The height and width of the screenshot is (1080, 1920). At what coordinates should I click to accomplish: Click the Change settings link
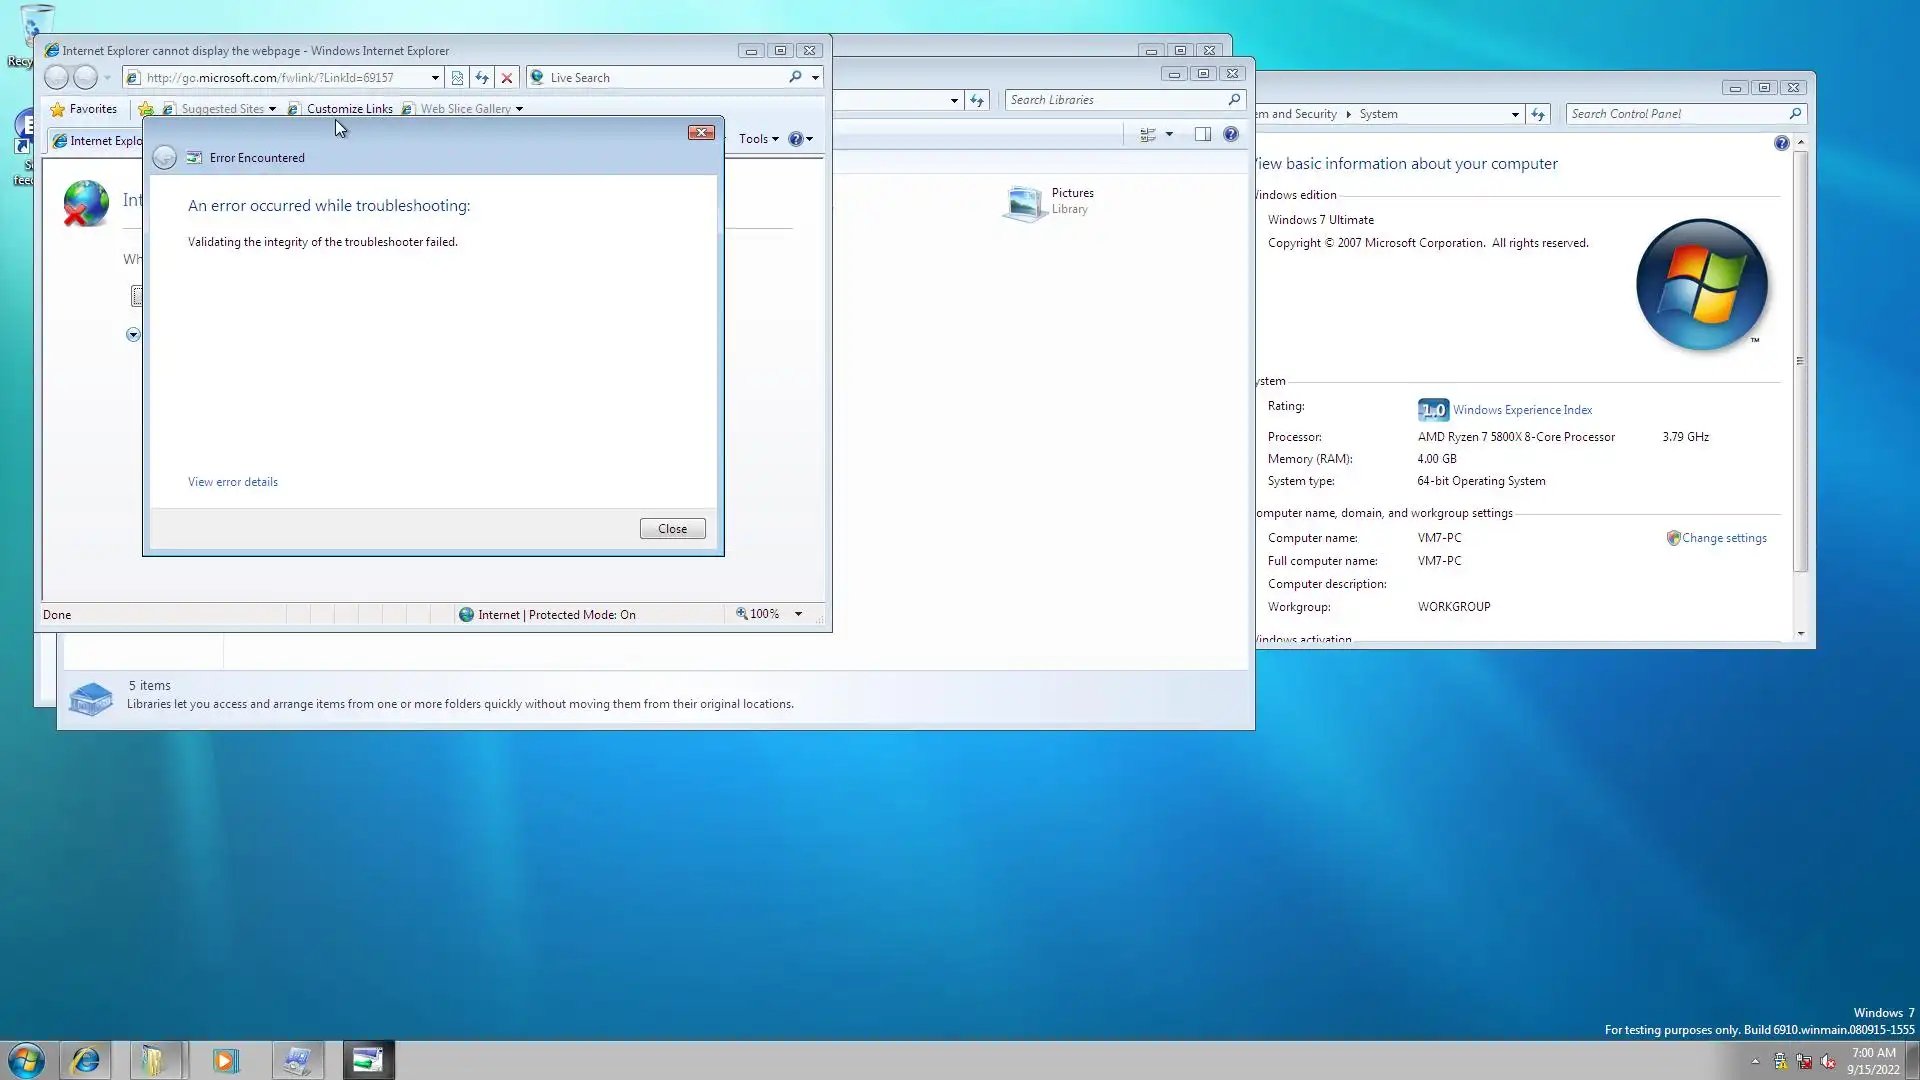click(1723, 538)
